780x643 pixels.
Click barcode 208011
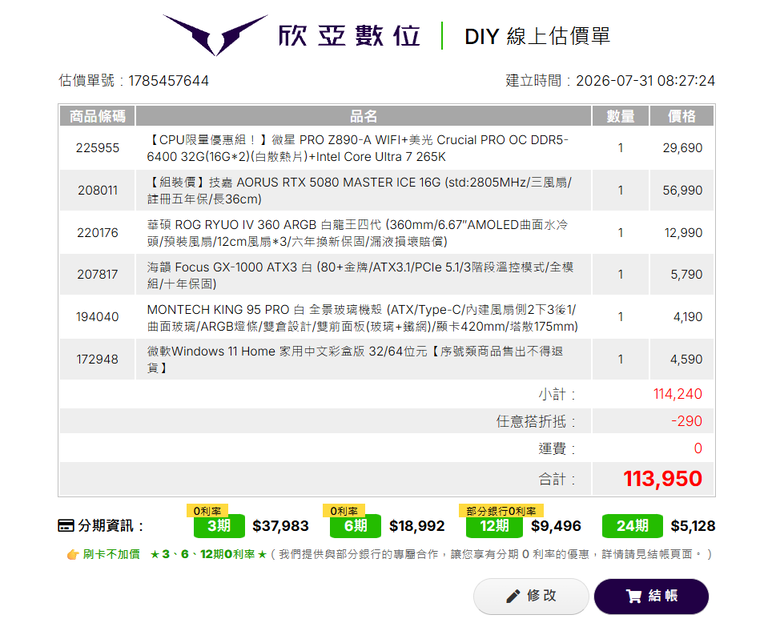[98, 190]
